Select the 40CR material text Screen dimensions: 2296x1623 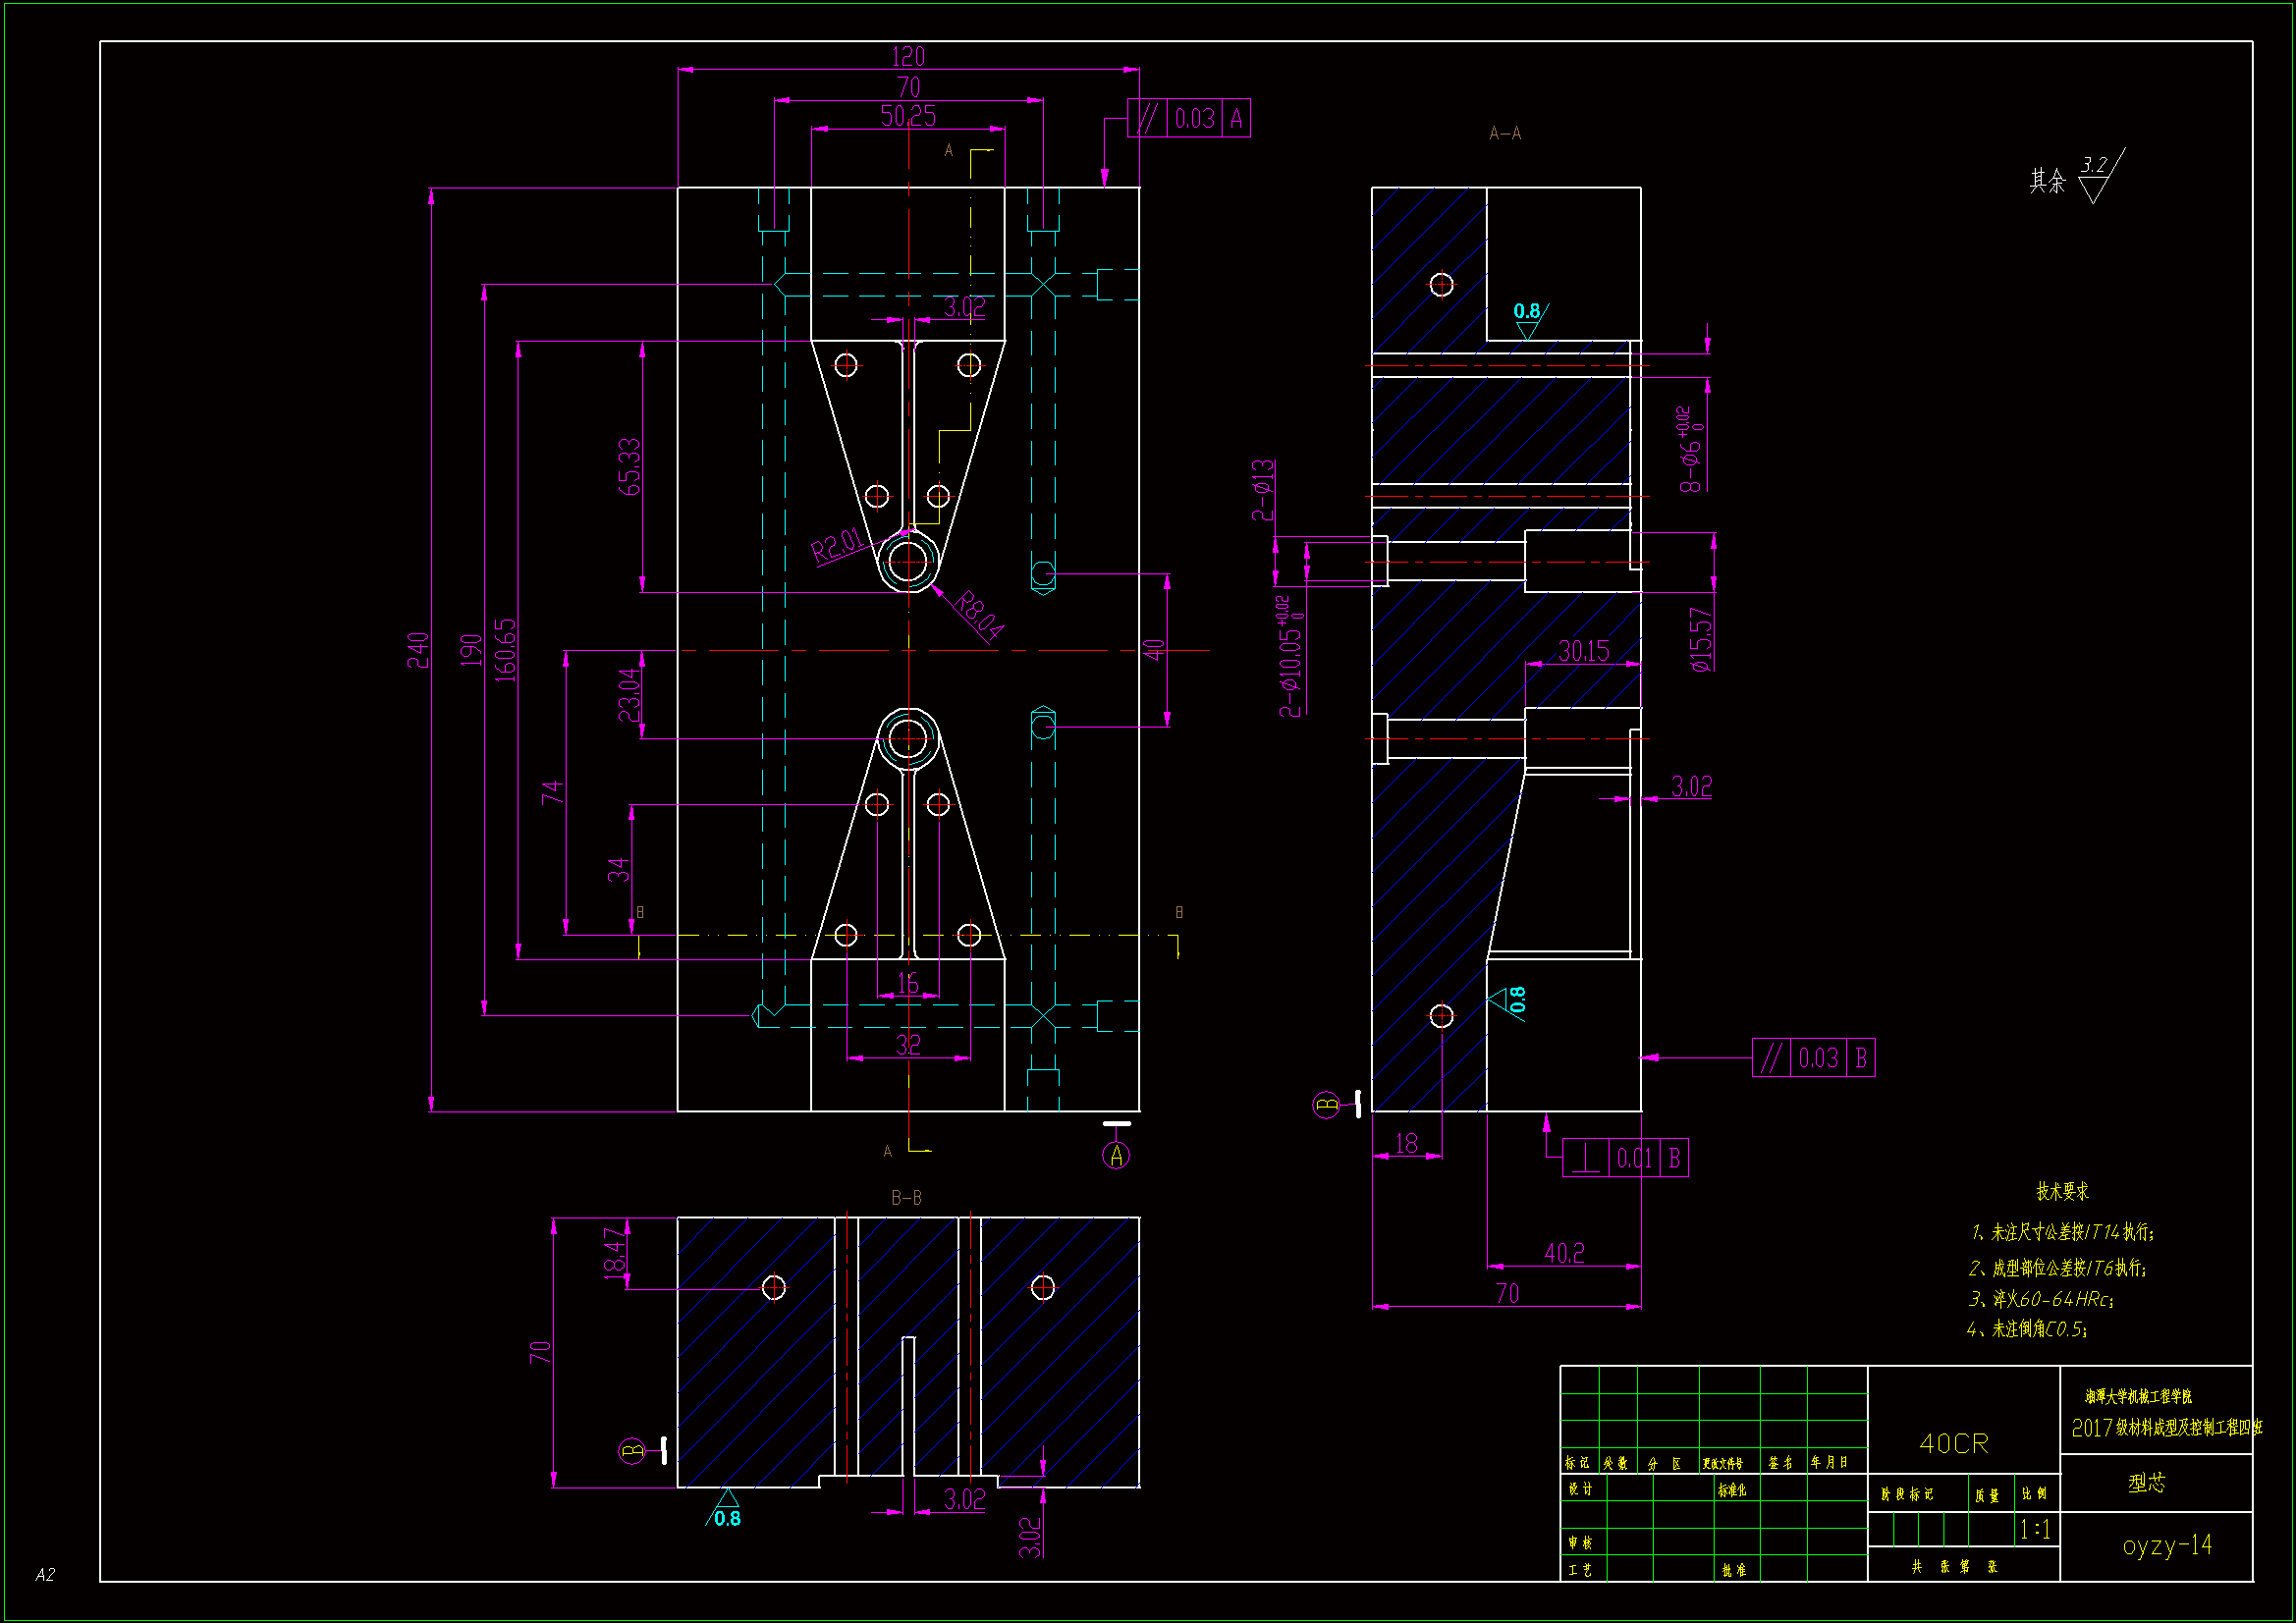1954,1443
